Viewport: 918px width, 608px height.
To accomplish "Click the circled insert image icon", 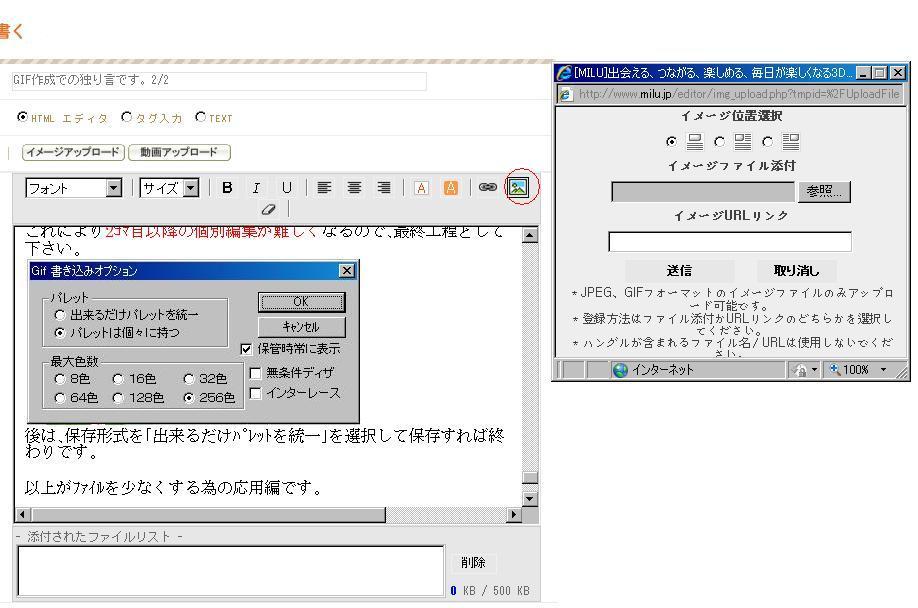I will pyautogui.click(x=518, y=187).
